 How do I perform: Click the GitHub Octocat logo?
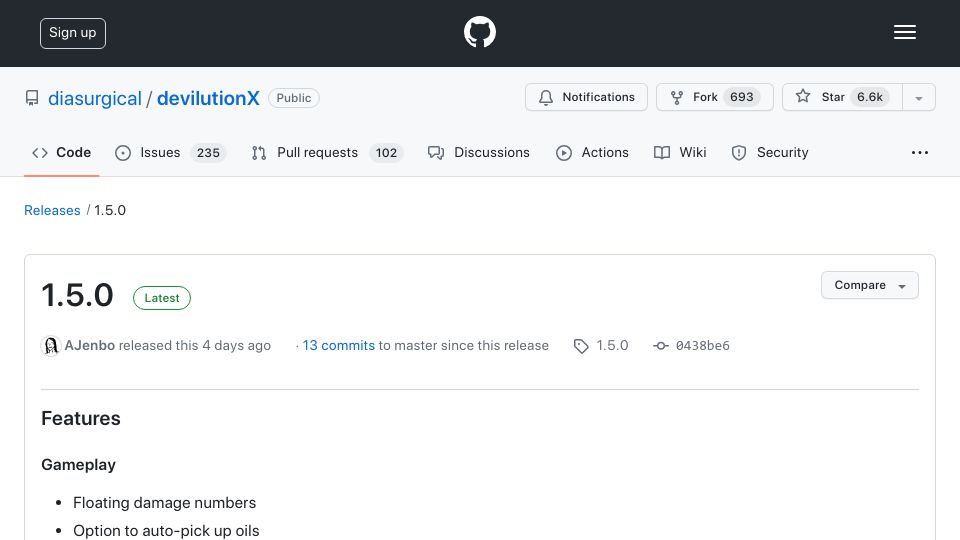pos(479,32)
